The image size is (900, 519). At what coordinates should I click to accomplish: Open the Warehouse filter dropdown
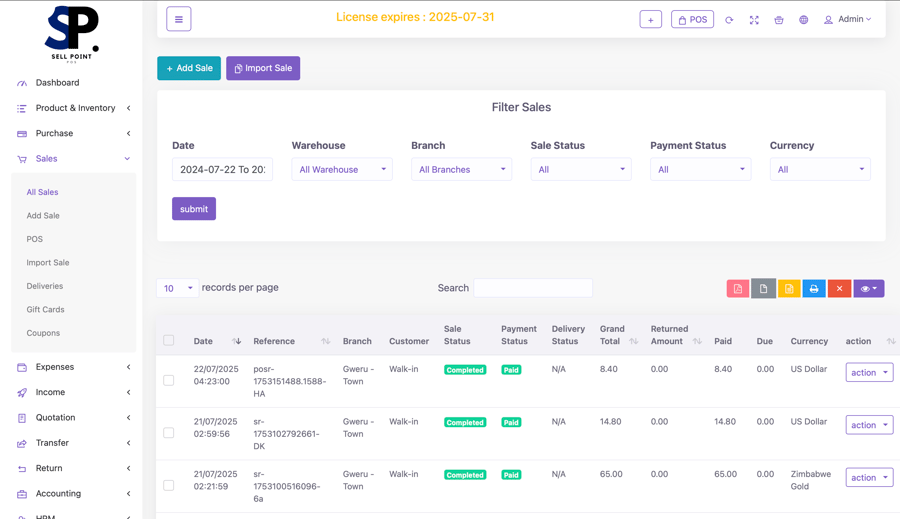pyautogui.click(x=342, y=170)
